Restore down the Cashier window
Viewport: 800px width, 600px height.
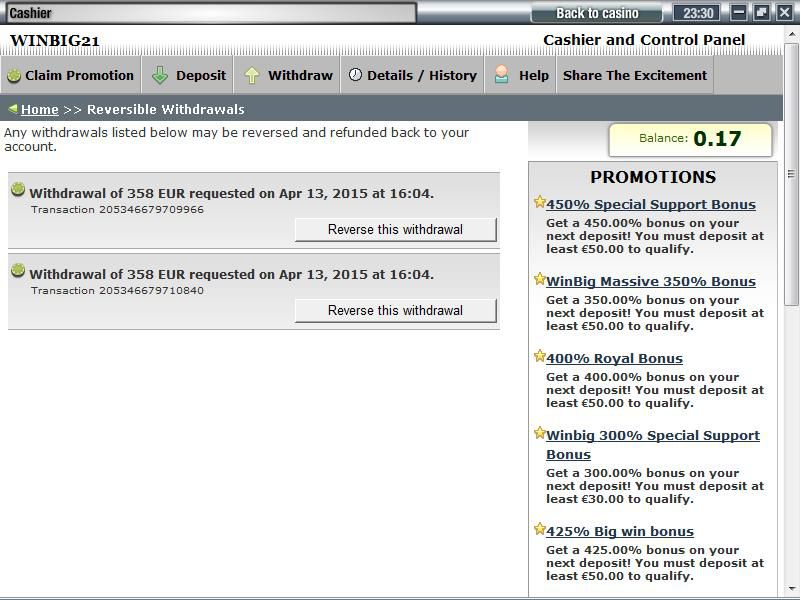761,12
